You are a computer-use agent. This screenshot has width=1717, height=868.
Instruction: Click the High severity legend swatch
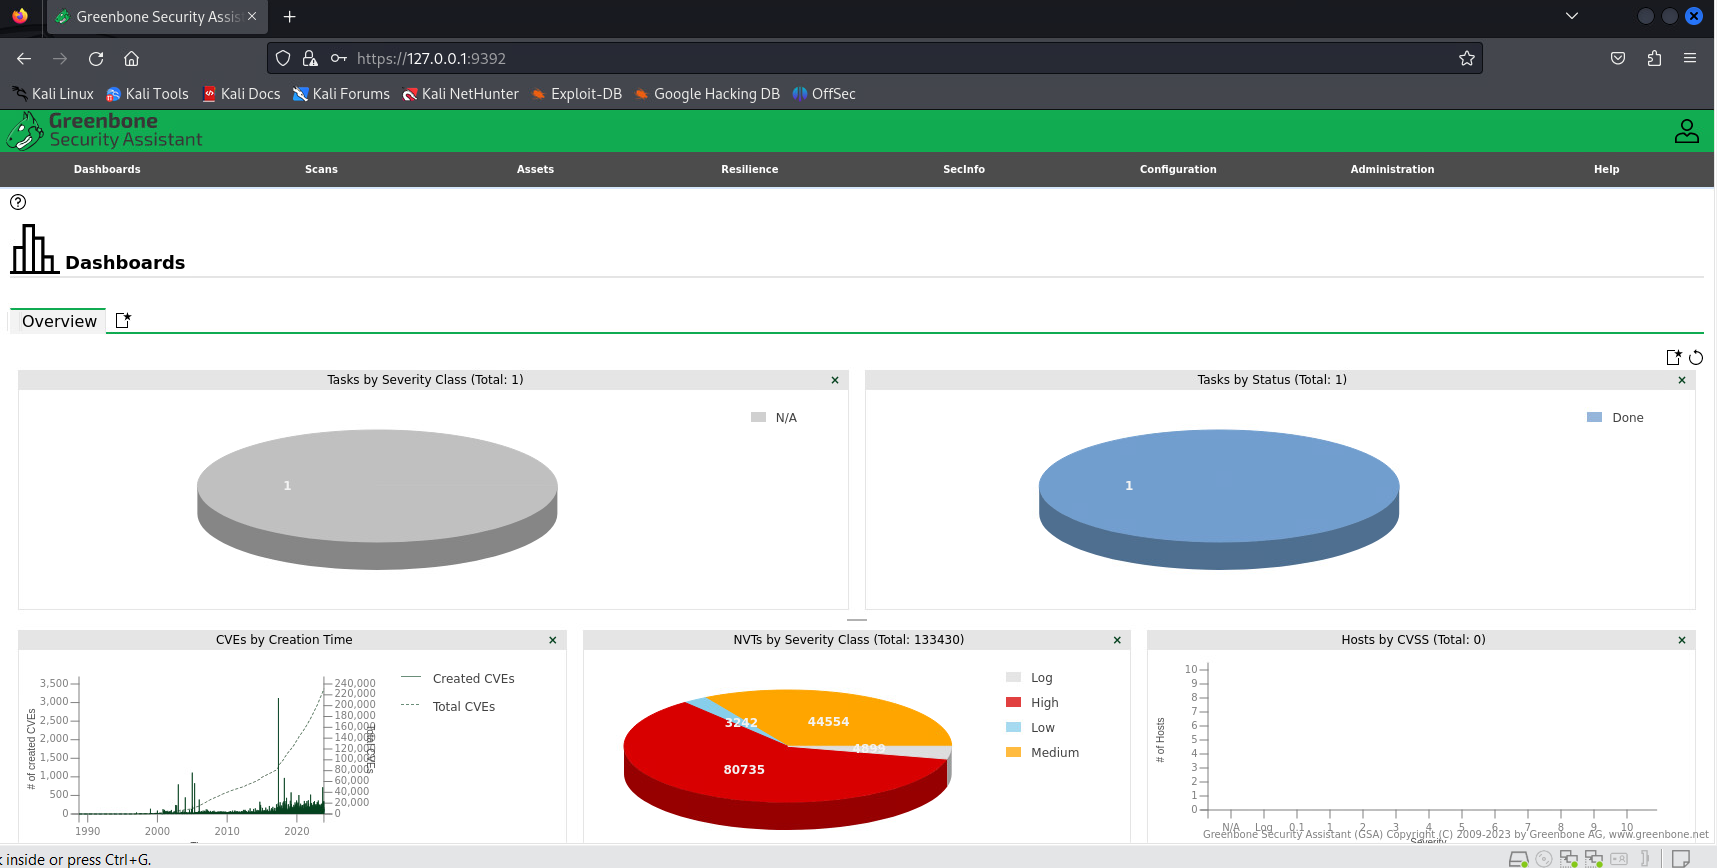tap(1013, 702)
